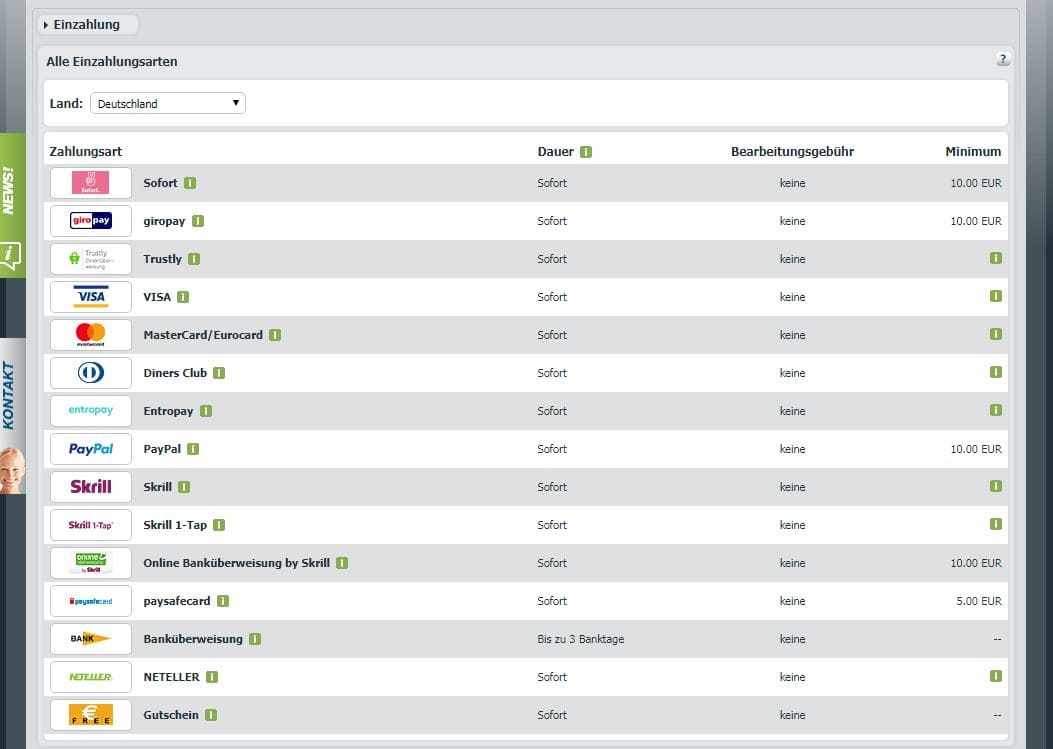This screenshot has width=1053, height=749.
Task: Click the Banküberweisung payment method name
Action: 193,639
